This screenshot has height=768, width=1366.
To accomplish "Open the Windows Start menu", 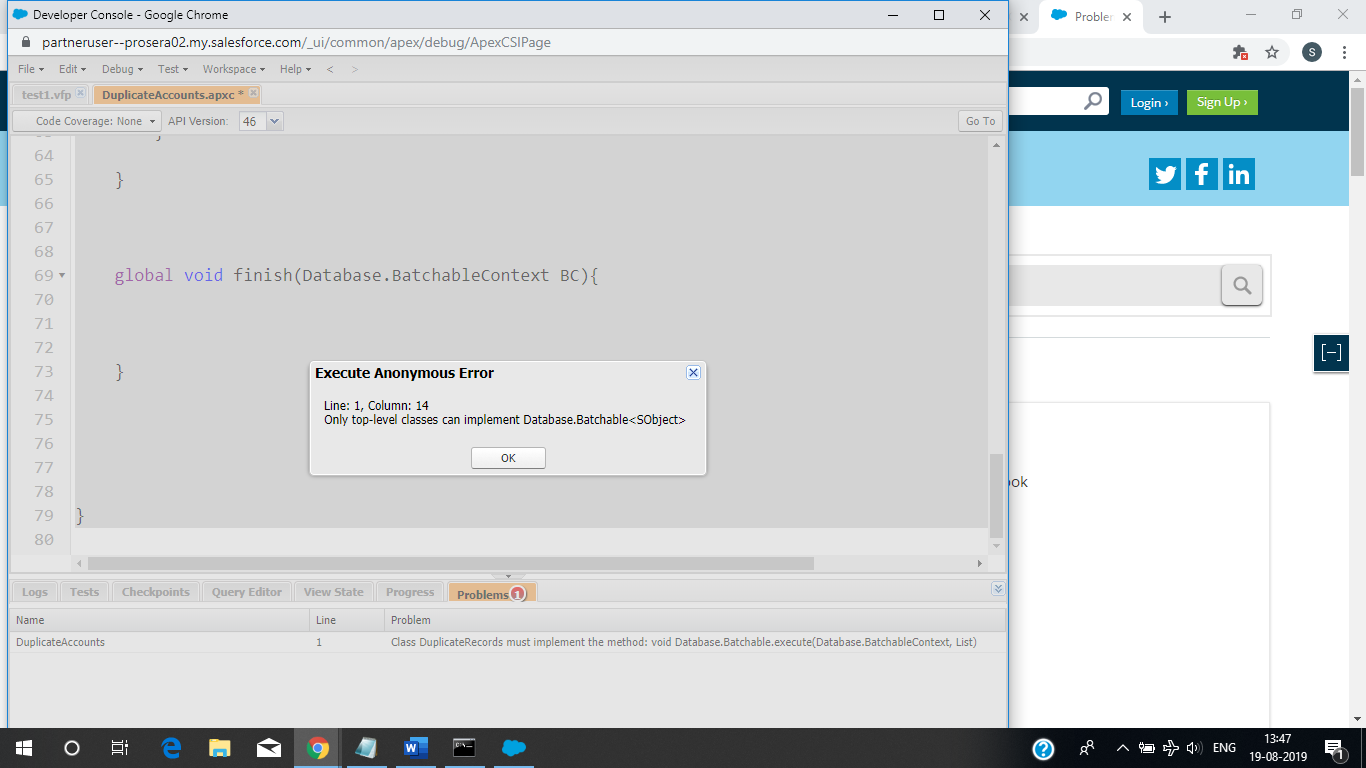I will 24,748.
